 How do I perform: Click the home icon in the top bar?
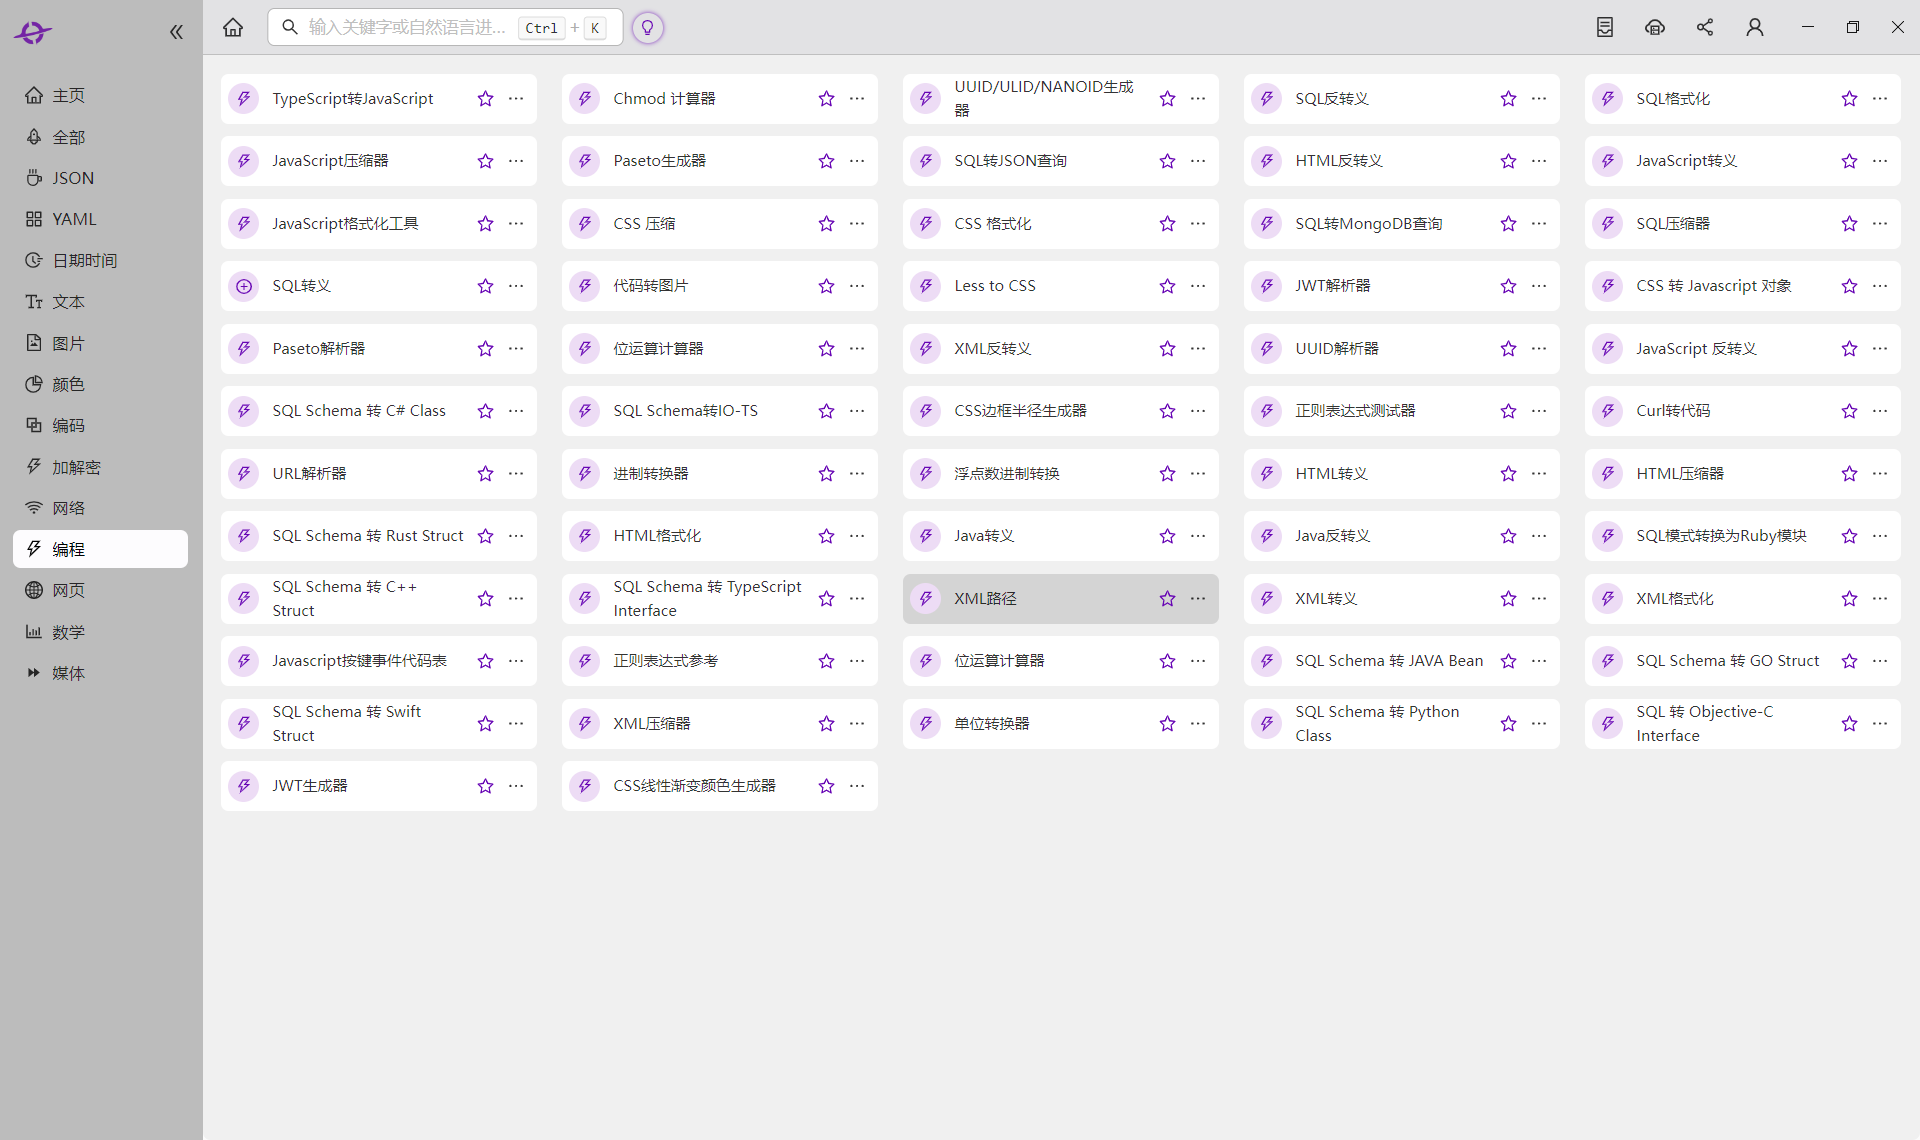233,27
